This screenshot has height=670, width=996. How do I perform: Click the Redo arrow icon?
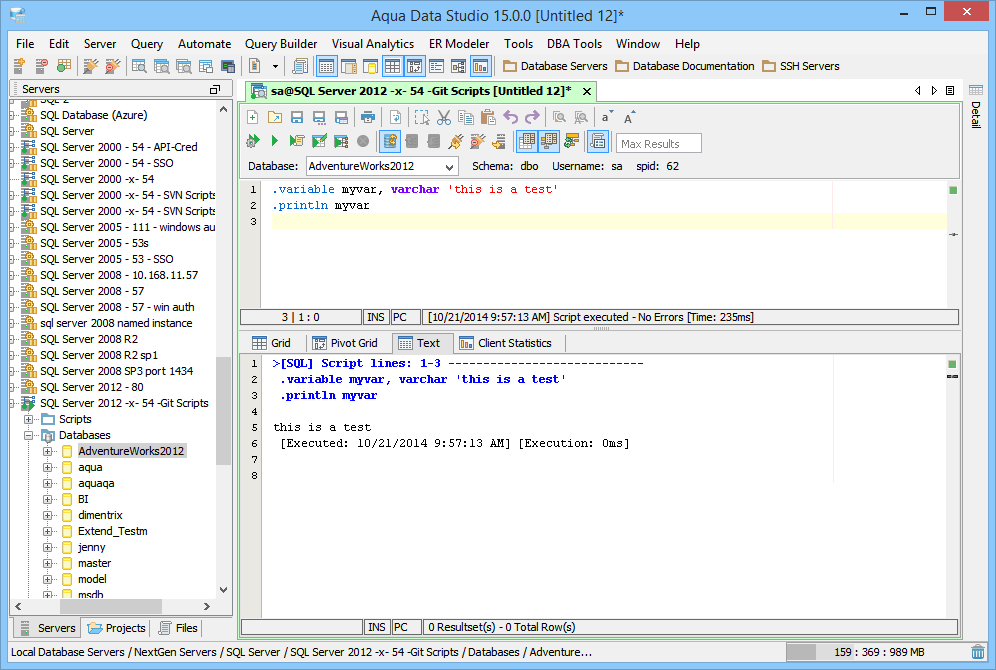pyautogui.click(x=532, y=117)
